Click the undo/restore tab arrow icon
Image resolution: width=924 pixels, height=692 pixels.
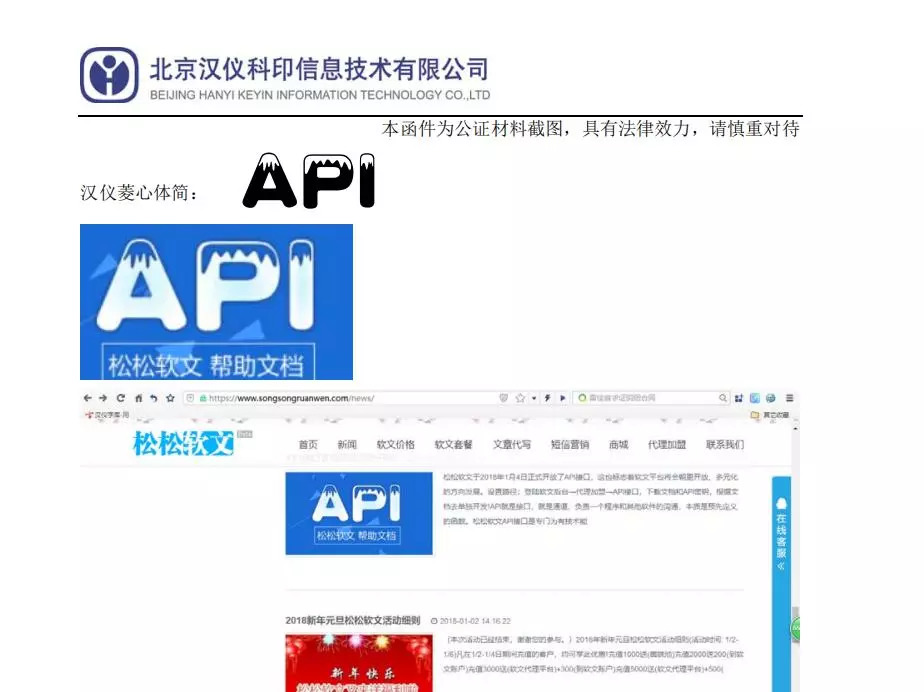154,398
